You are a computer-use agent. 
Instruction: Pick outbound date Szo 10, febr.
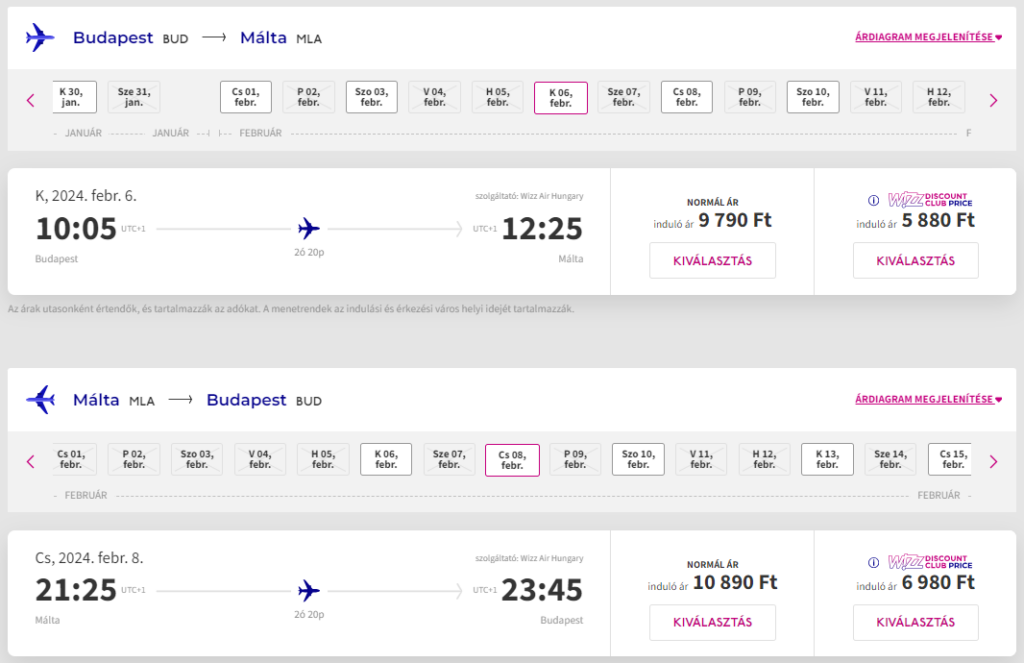pos(812,97)
